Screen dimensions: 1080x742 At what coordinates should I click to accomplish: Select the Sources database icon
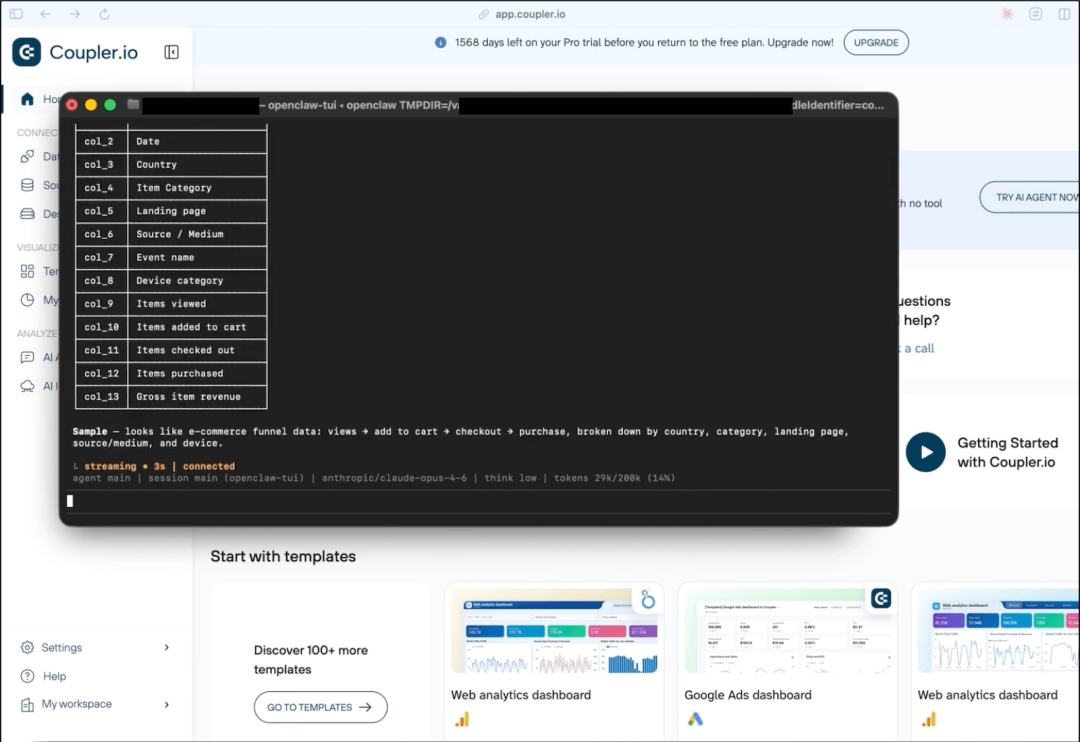pyautogui.click(x=27, y=185)
